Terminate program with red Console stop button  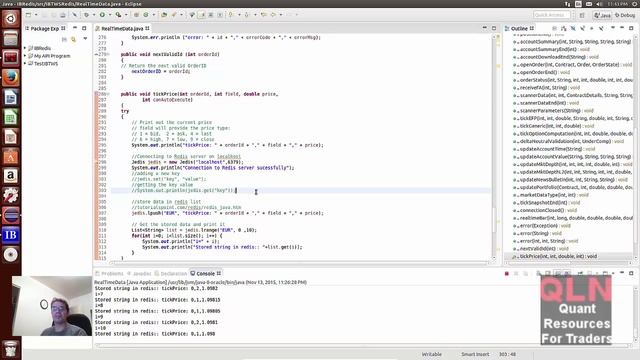507,273
